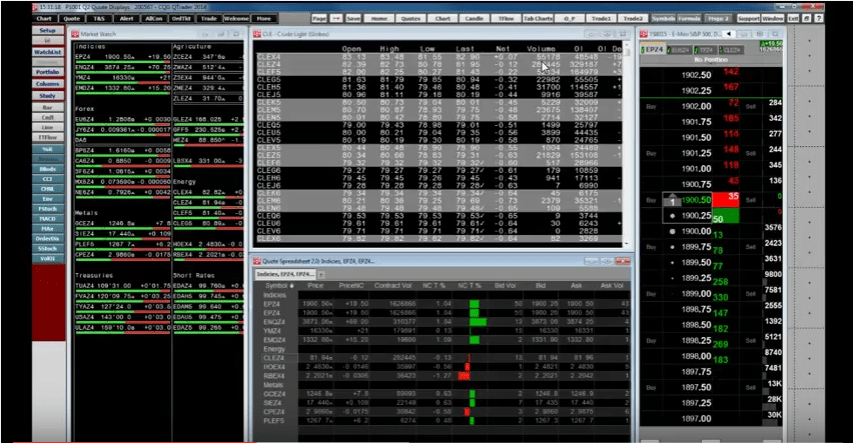This screenshot has height=443, width=853.
Task: Select the TTFlow sidebar button
Action: coord(48,138)
